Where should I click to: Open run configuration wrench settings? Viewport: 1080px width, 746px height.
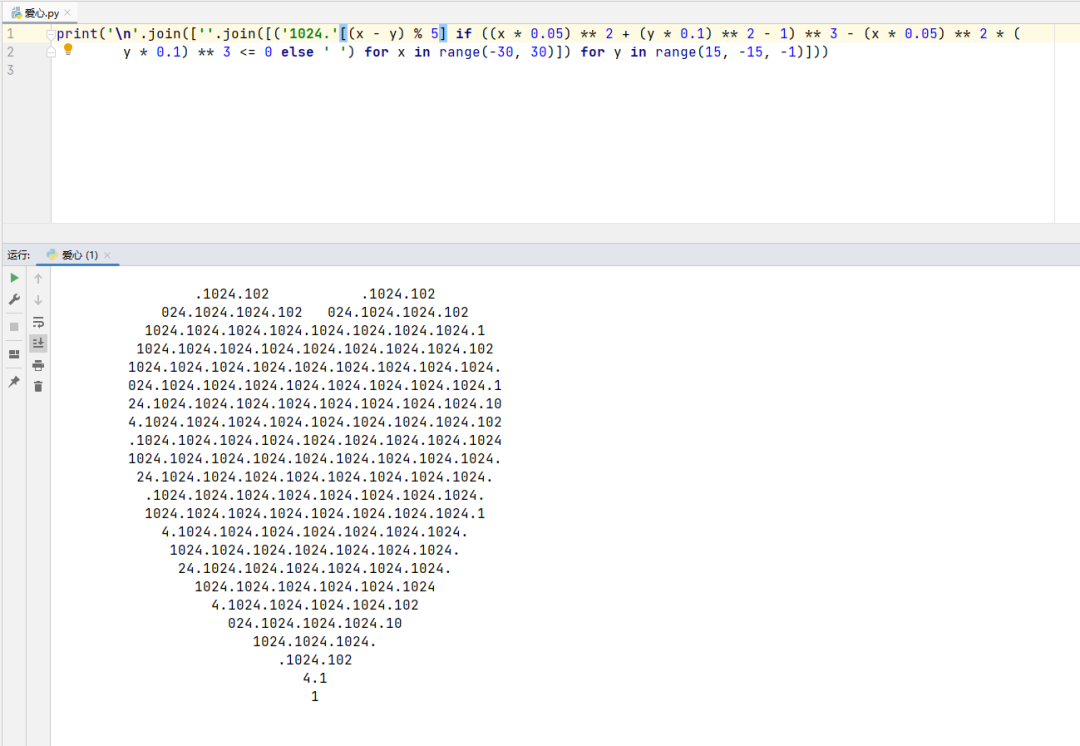coord(14,300)
